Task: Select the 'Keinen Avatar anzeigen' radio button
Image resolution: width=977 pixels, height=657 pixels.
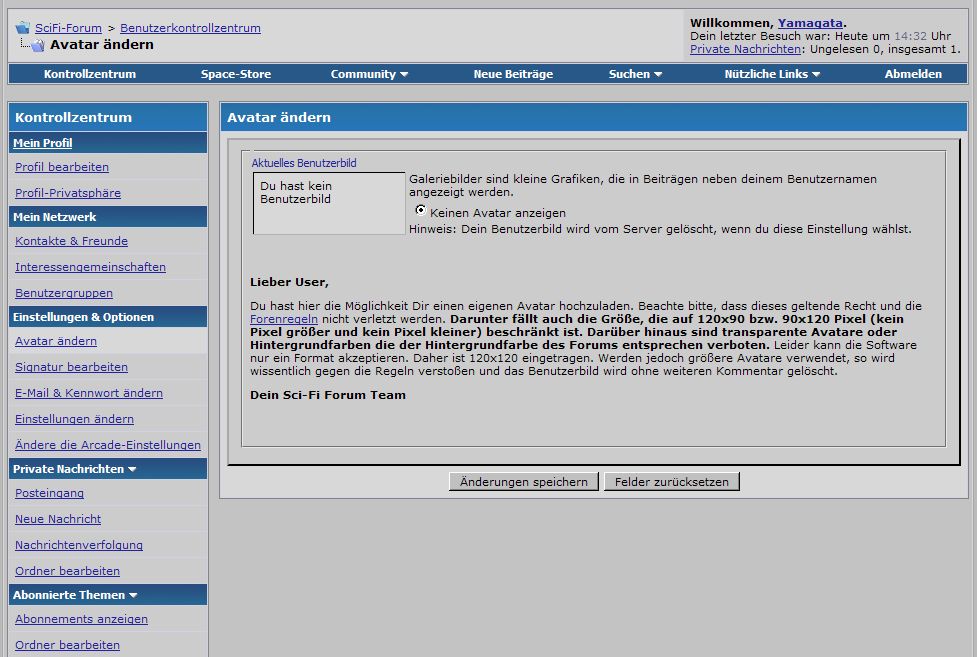Action: tap(421, 211)
